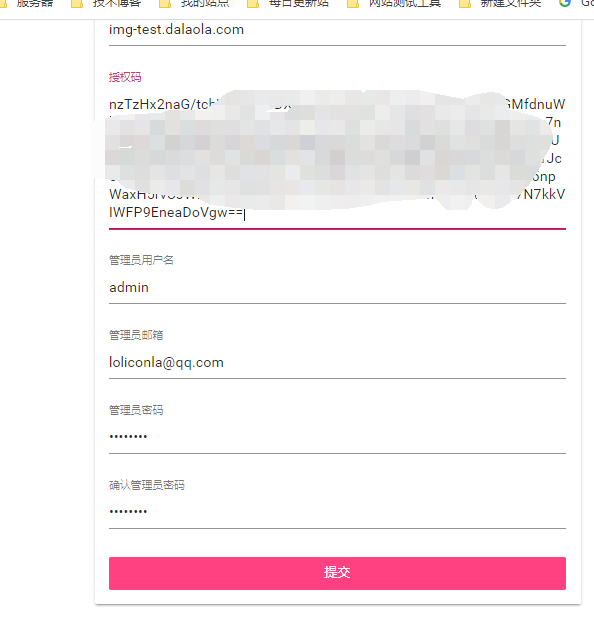Open the 服务器 bookmarks bar item

[29, 4]
